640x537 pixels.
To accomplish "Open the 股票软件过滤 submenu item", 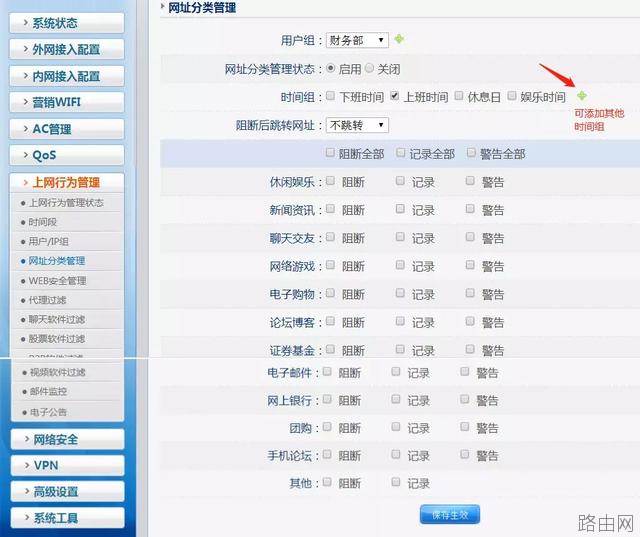I will coord(57,339).
